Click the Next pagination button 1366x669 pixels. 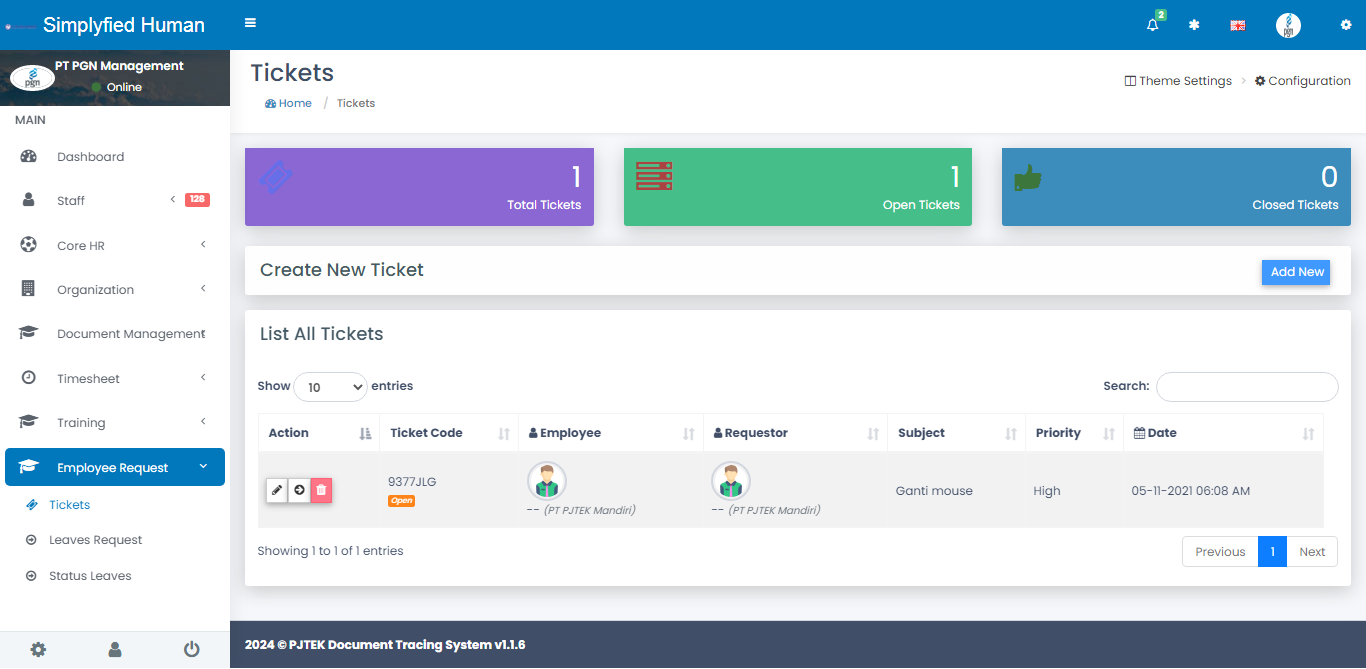click(1311, 552)
